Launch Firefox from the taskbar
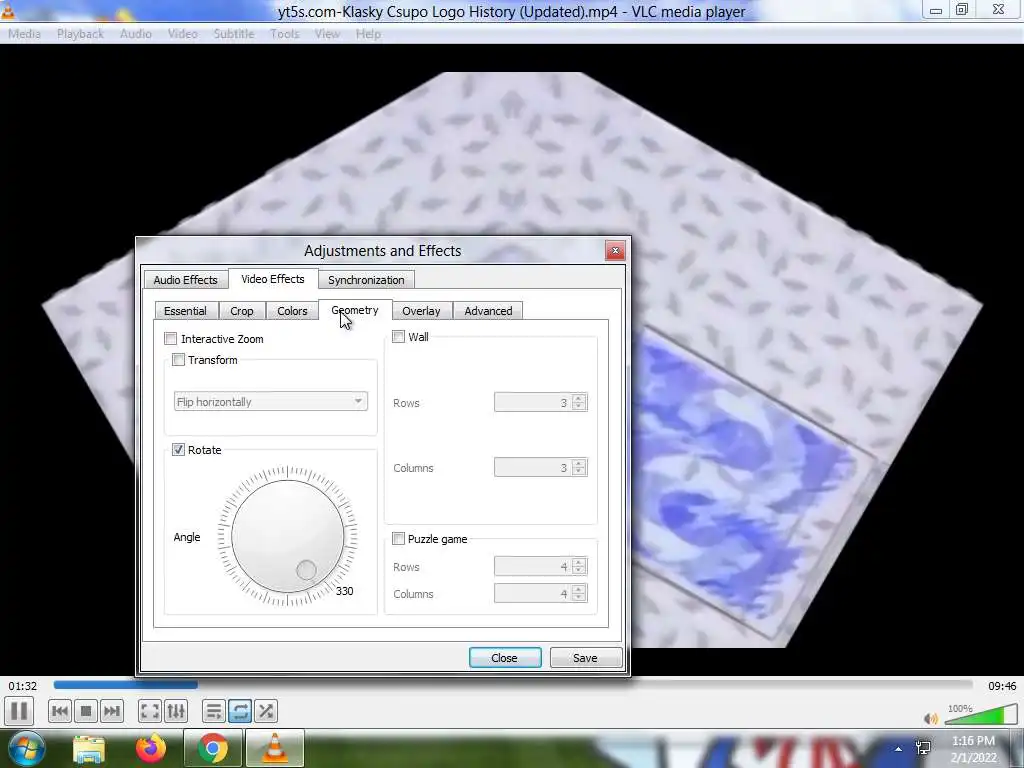This screenshot has width=1024, height=768. point(151,749)
